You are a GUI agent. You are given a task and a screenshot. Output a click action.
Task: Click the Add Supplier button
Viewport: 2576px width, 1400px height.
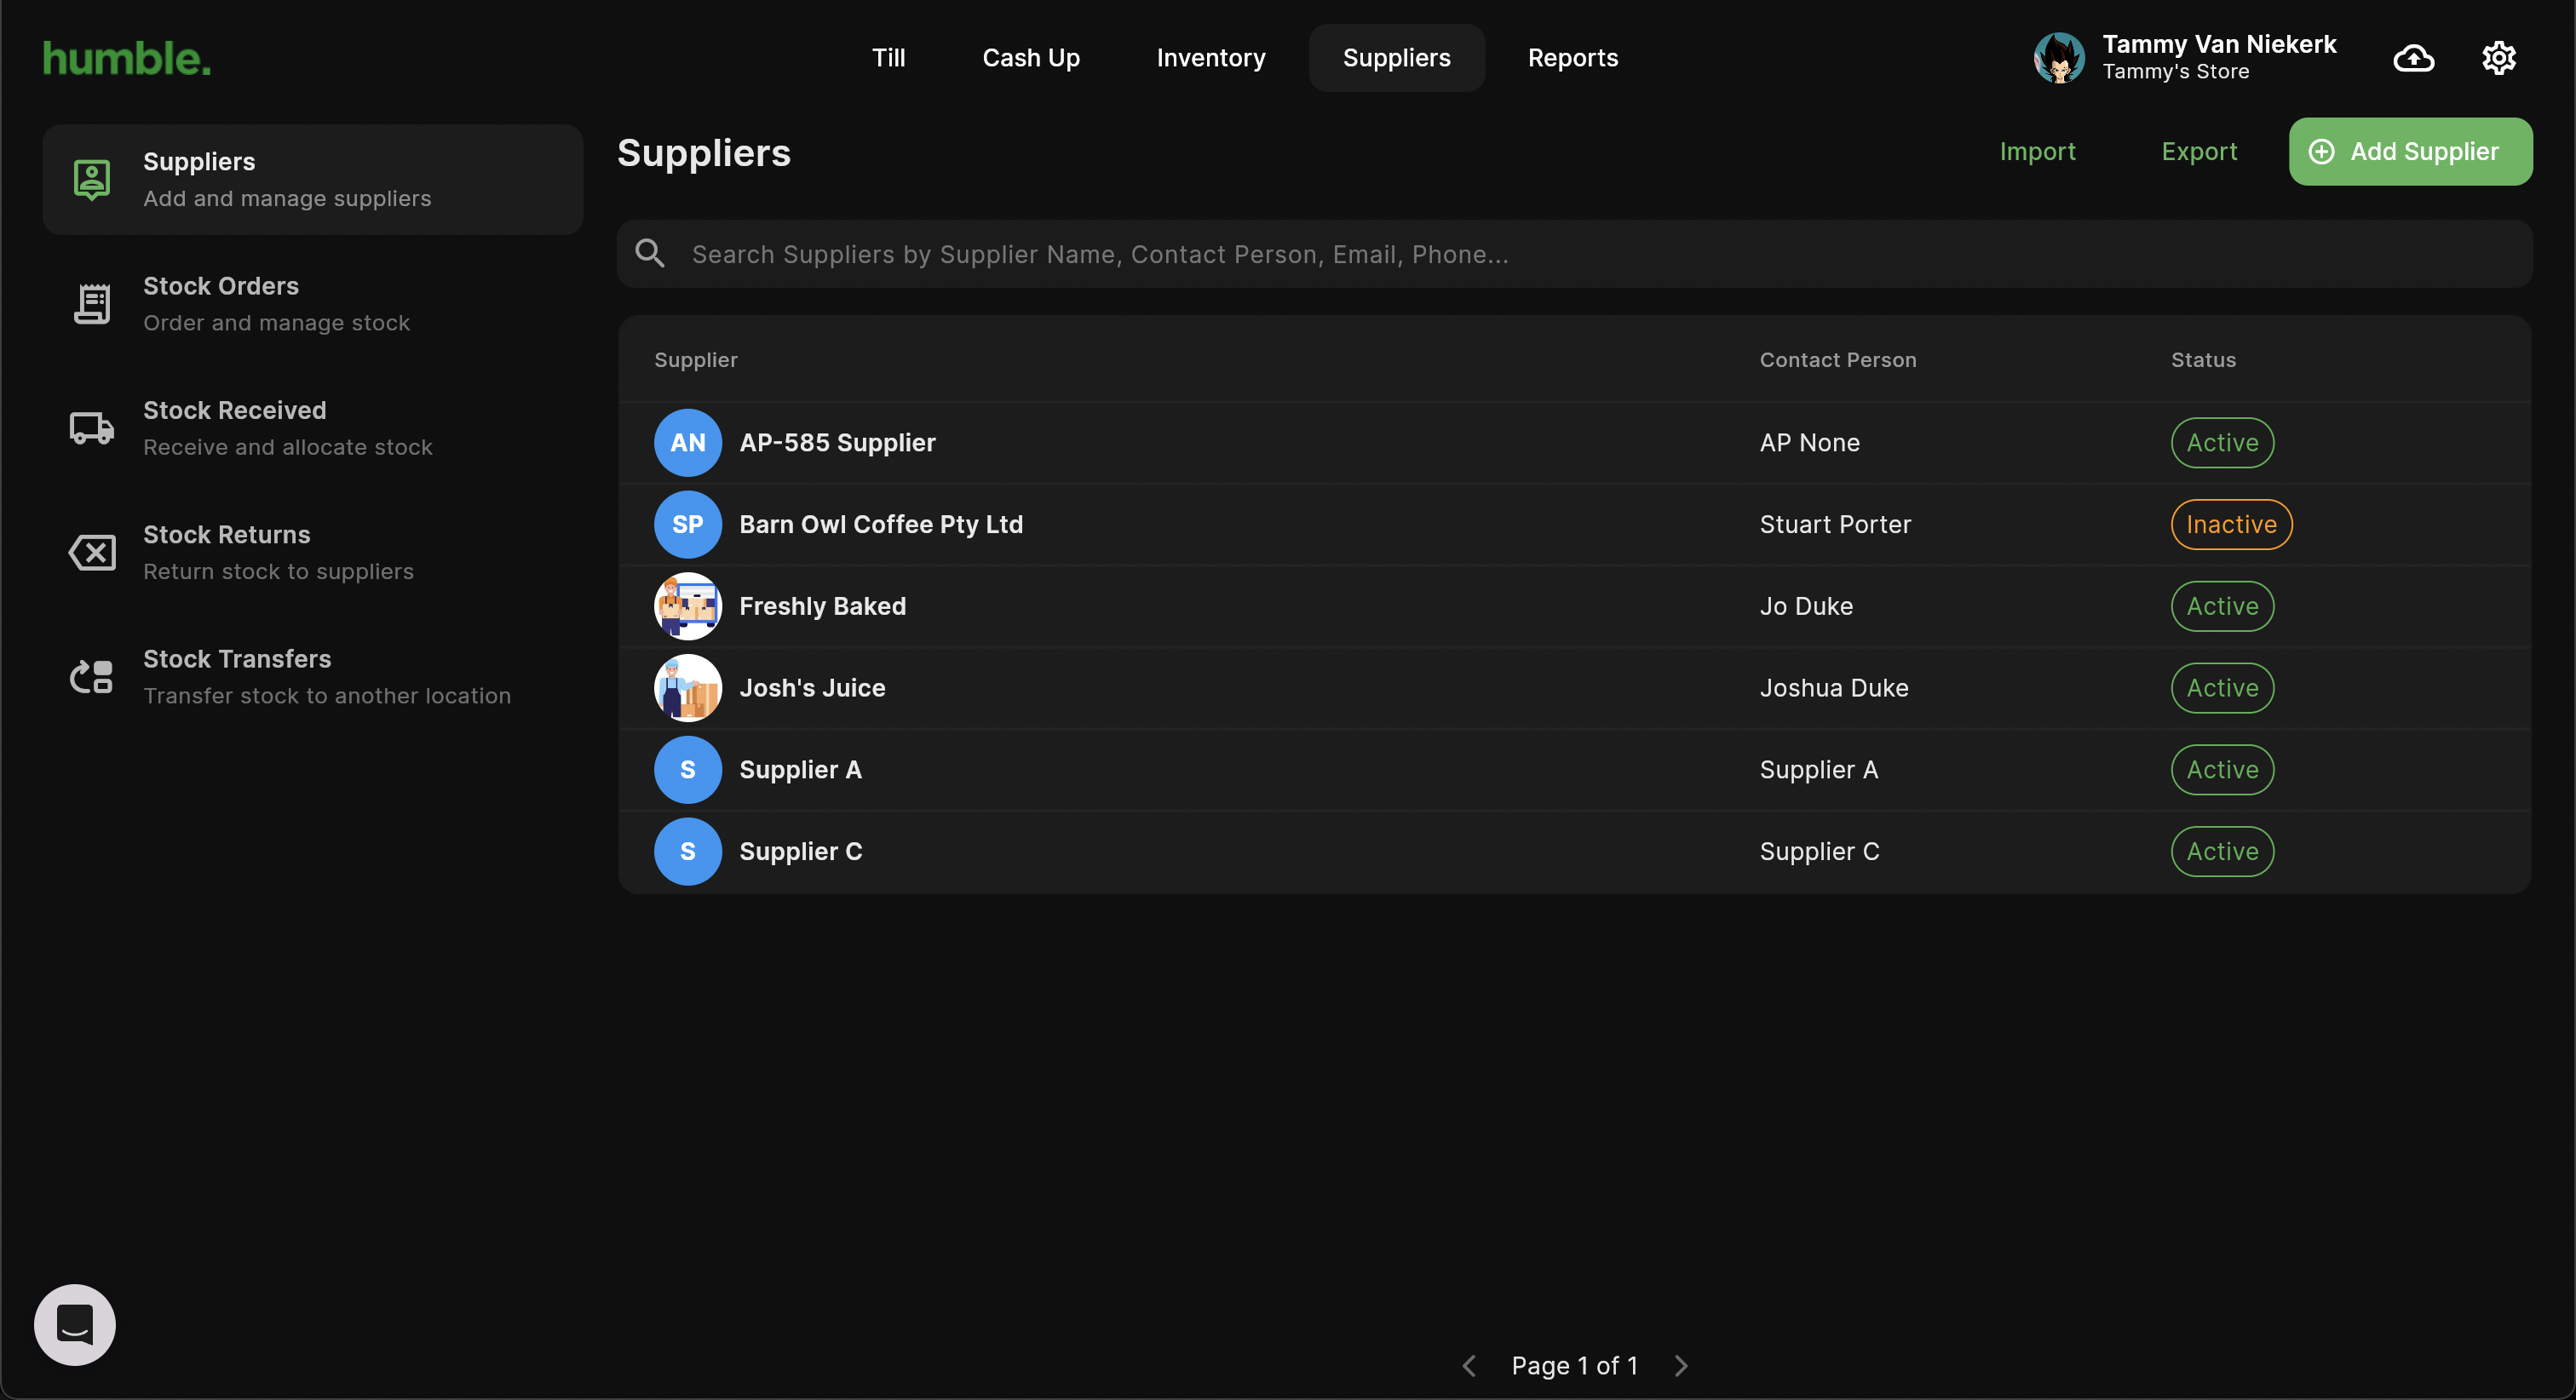tap(2410, 152)
